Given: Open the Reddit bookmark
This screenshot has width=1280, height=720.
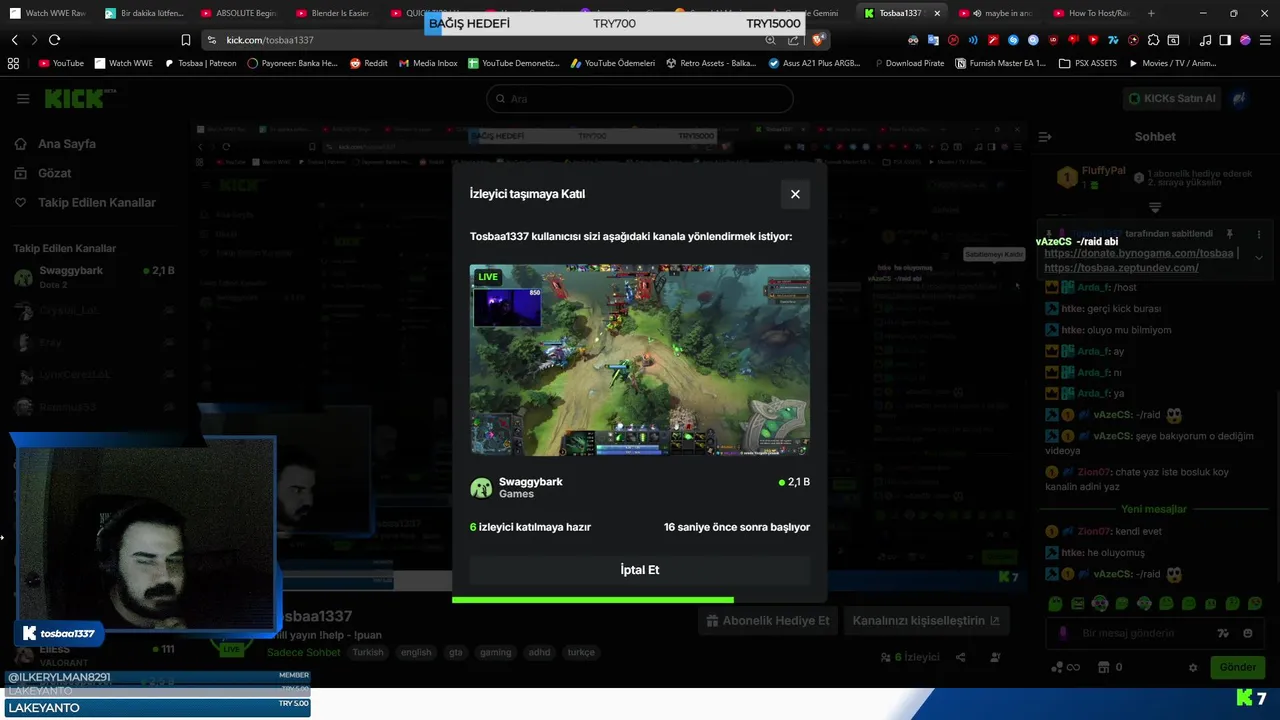Looking at the screenshot, I should click(368, 63).
